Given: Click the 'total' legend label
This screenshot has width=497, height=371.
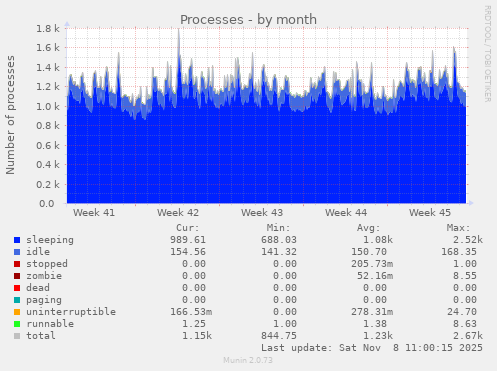Looking at the screenshot, I should click(41, 336).
